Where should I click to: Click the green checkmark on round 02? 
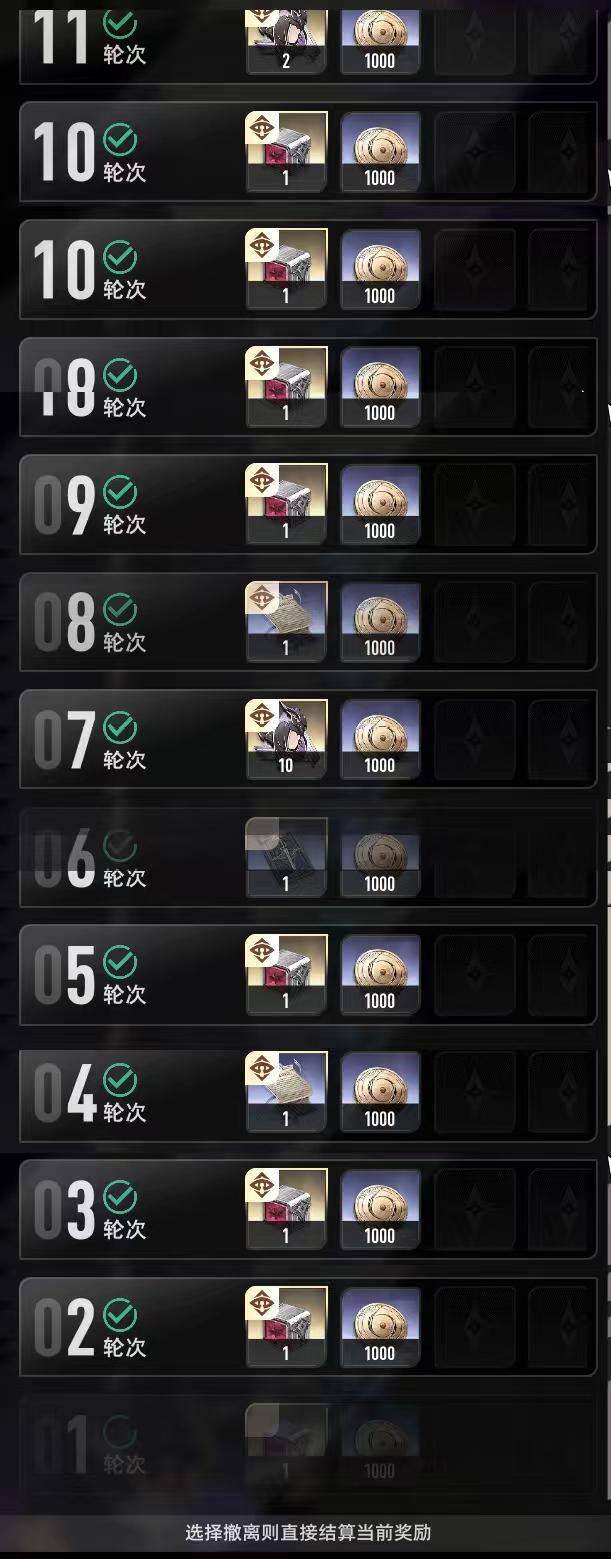[120, 1316]
